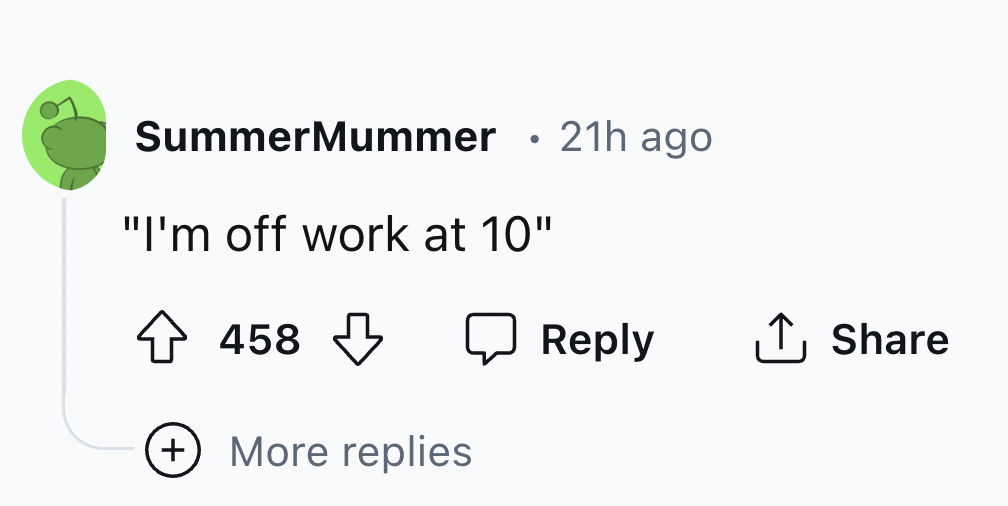
Task: Open the "21h ago" timestamp permalink
Action: coord(636,137)
